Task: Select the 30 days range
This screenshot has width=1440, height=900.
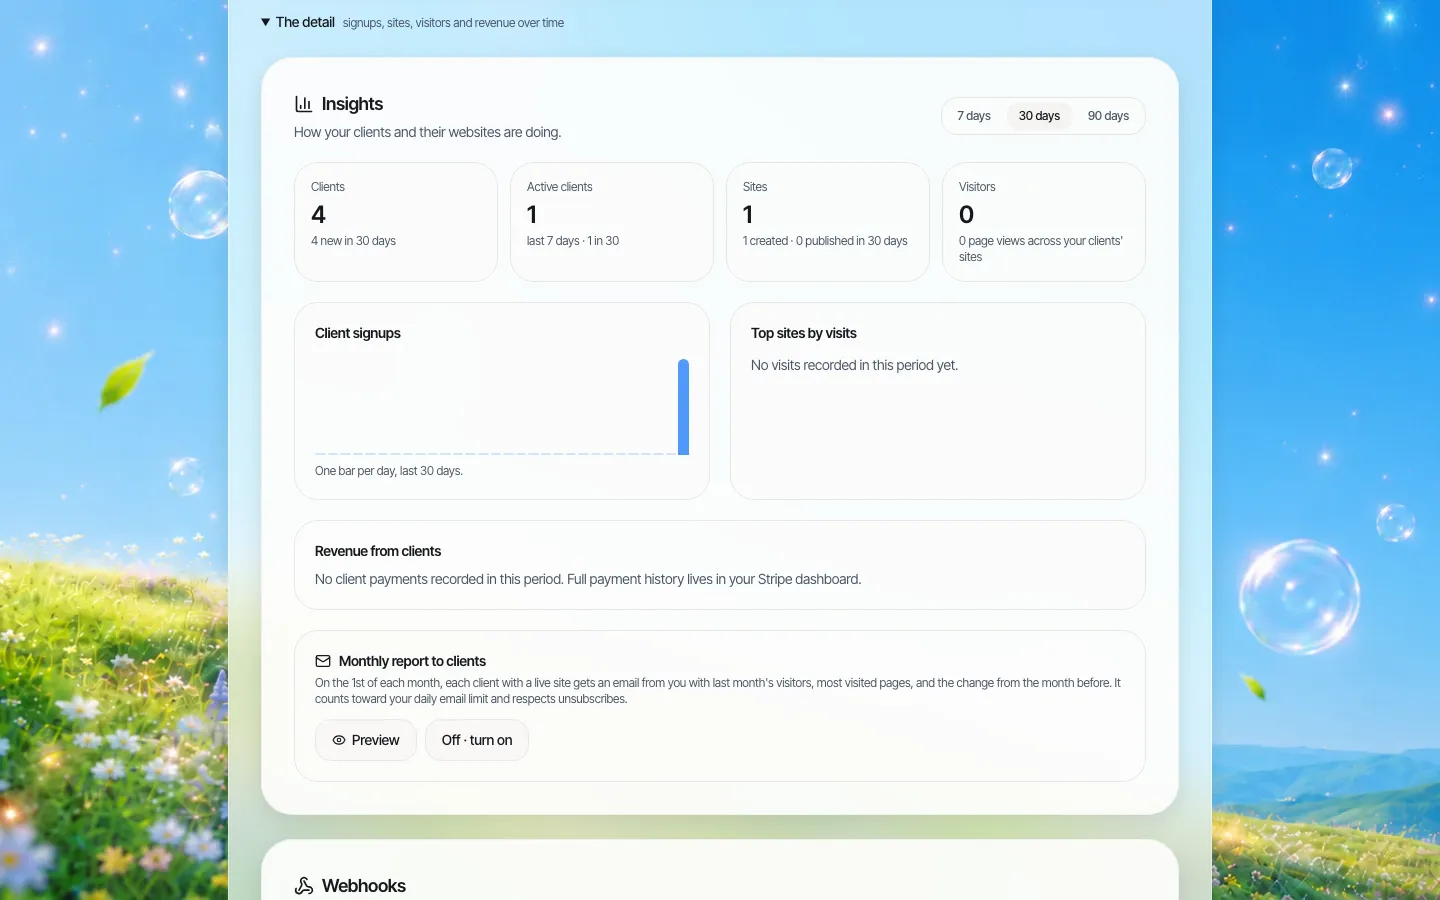Action: pos(1039,116)
